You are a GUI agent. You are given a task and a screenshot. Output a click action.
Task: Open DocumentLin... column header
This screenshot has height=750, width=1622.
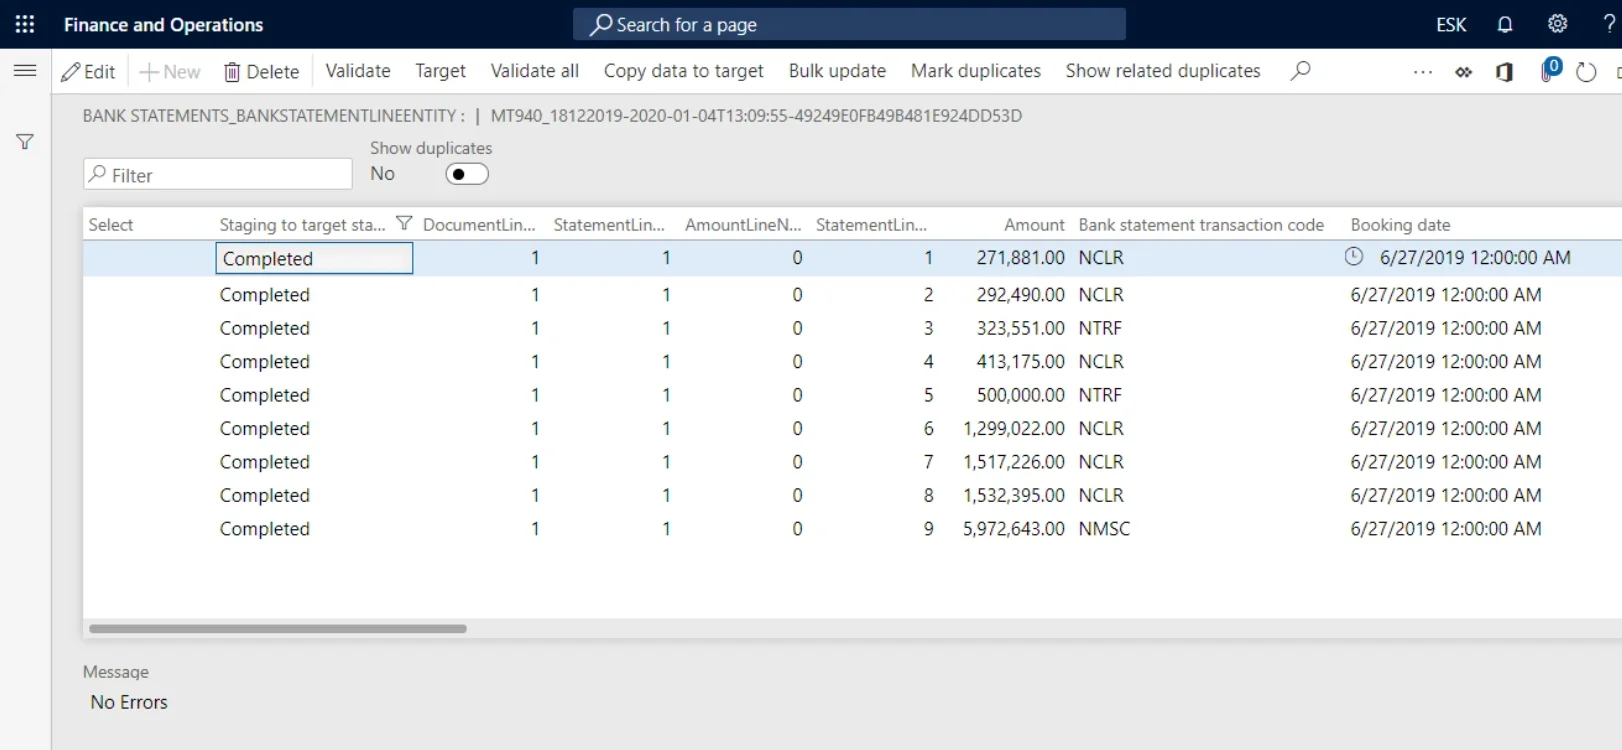[x=479, y=225]
